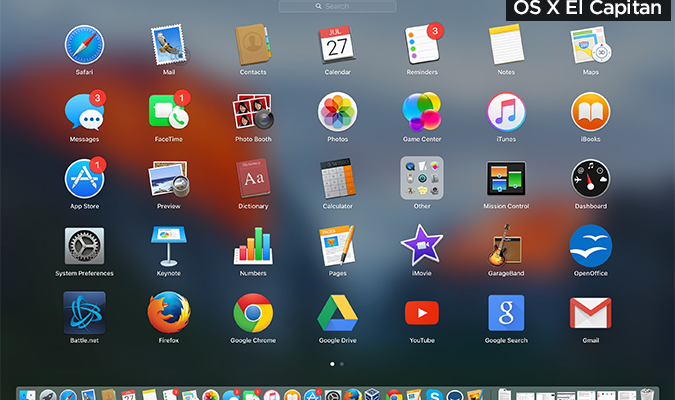Open the Trash in the Dock

click(x=647, y=394)
